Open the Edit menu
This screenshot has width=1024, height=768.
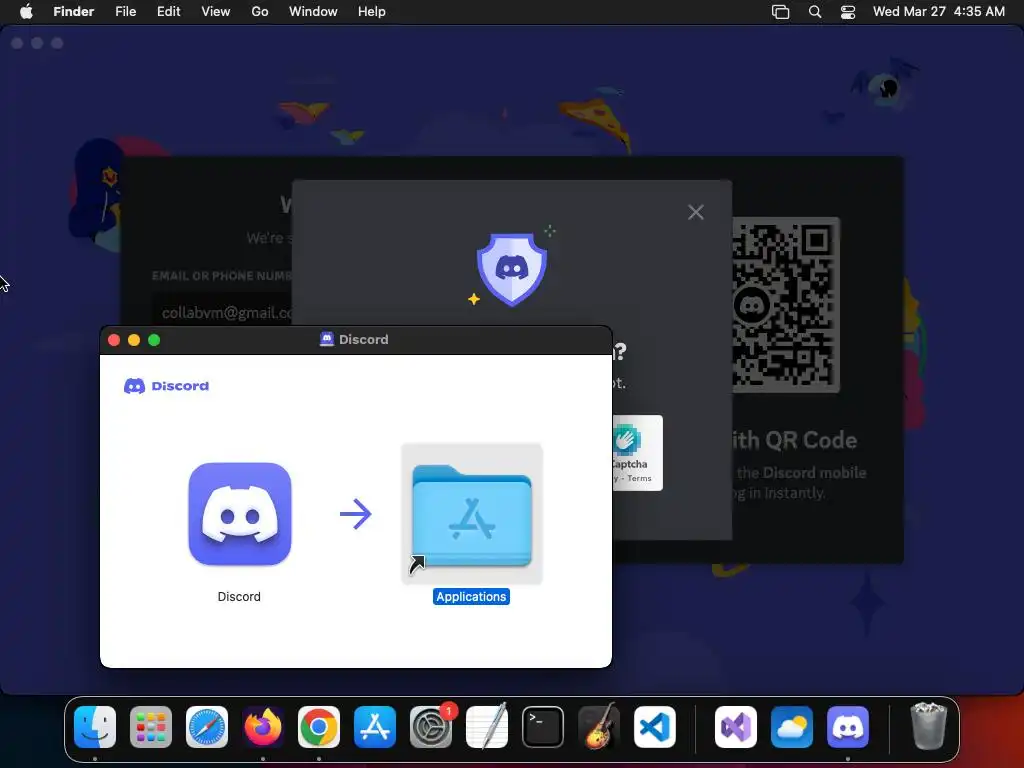tap(168, 11)
